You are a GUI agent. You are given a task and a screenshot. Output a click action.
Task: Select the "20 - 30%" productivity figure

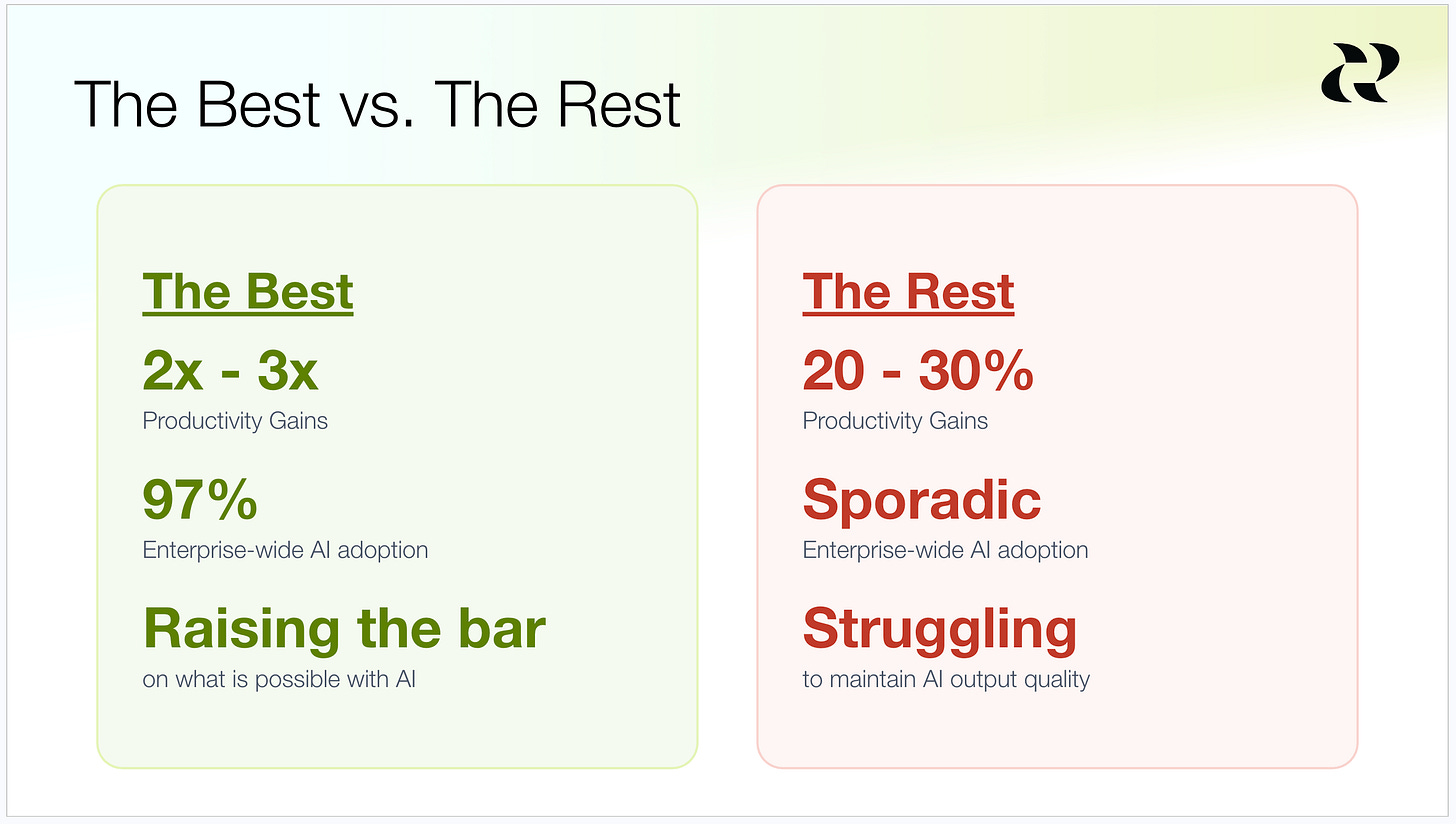click(x=918, y=371)
